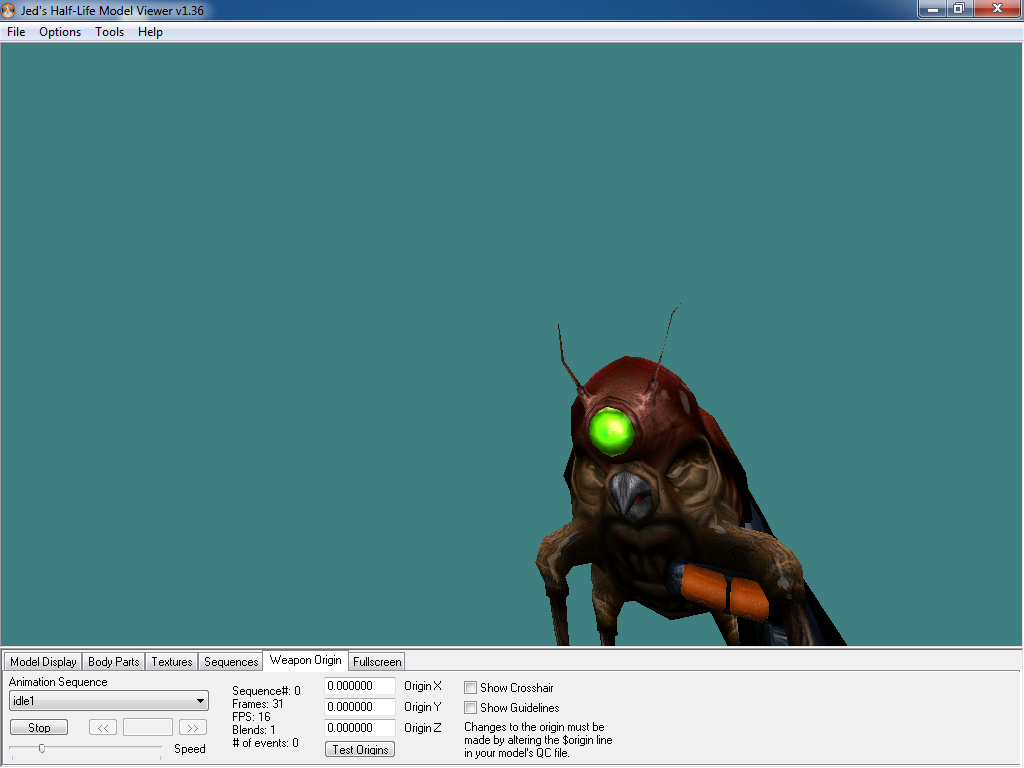
Task: Click the '# of events: 0' text
Action: (265, 743)
